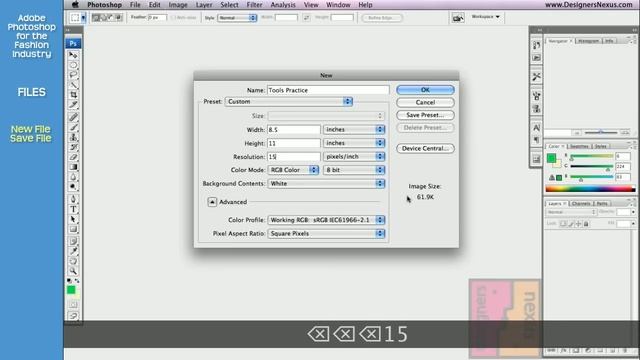Viewport: 640px width, 360px height.
Task: Open the Apple menu
Action: (x=75, y=5)
